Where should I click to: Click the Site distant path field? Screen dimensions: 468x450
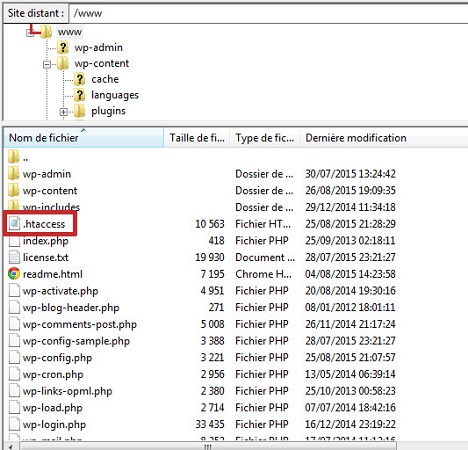(x=268, y=13)
